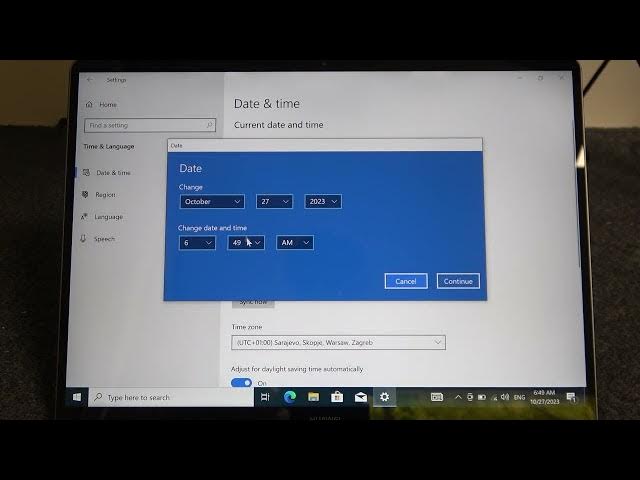Click the Current date and time heading
Screen dimensions: 640x480
(x=278, y=125)
